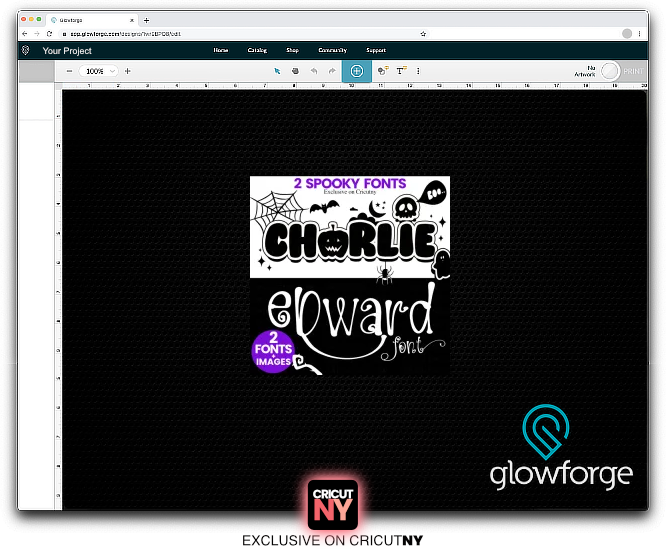Viewport: 666px width, 552px height.
Task: Select the glowforge browser tab
Action: pos(91,20)
